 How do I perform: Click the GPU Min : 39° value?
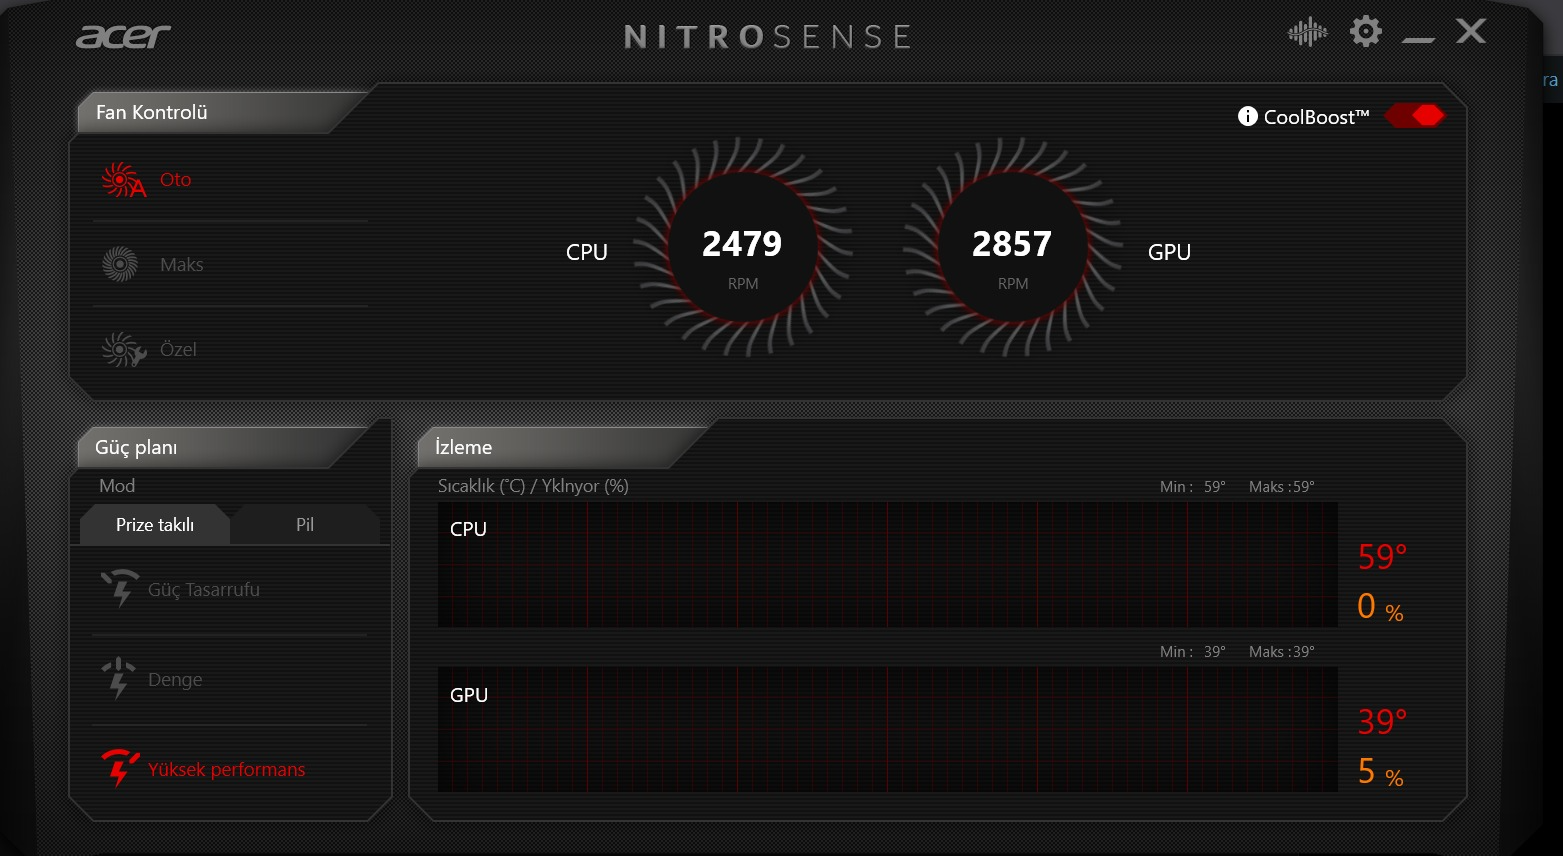pos(1193,652)
